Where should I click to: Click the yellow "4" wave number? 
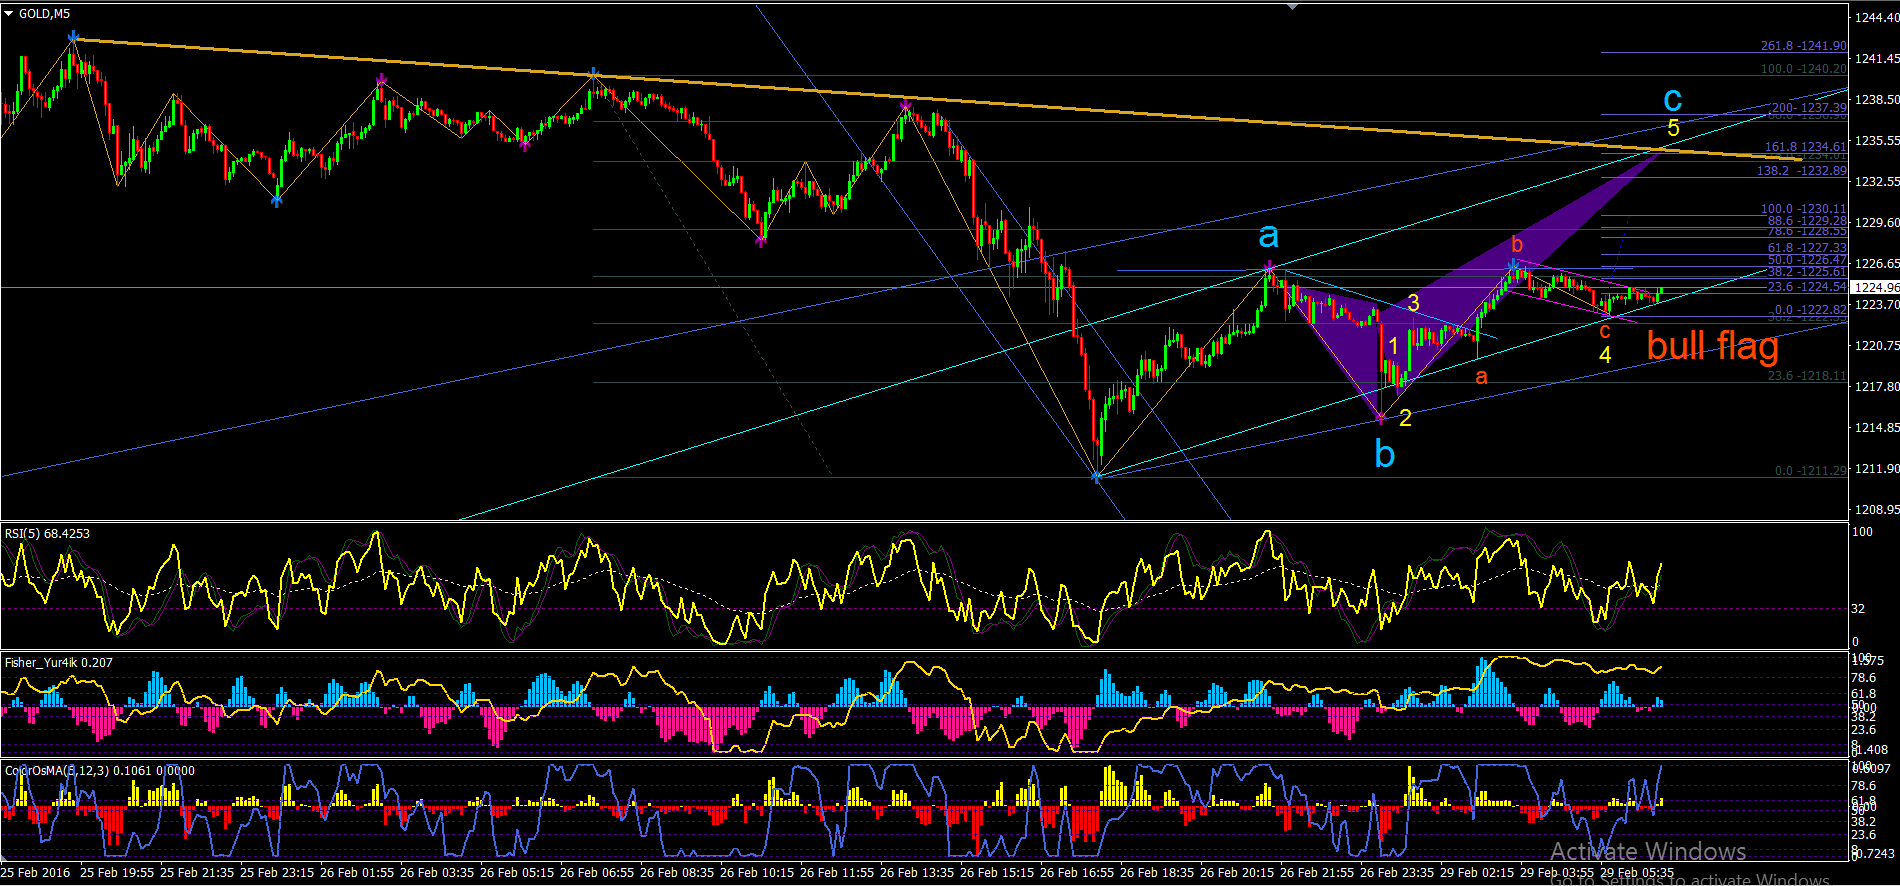coord(1605,355)
